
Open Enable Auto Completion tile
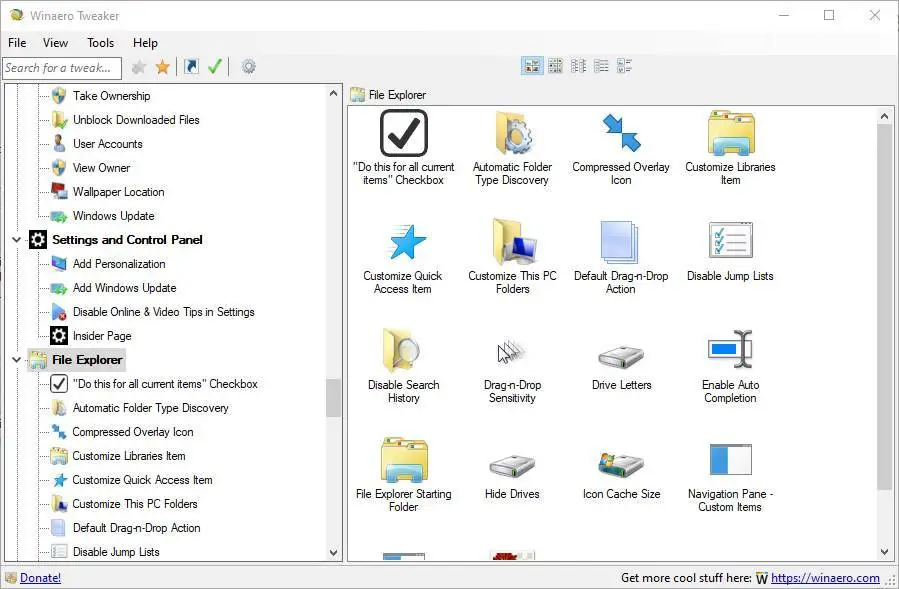pyautogui.click(x=730, y=366)
